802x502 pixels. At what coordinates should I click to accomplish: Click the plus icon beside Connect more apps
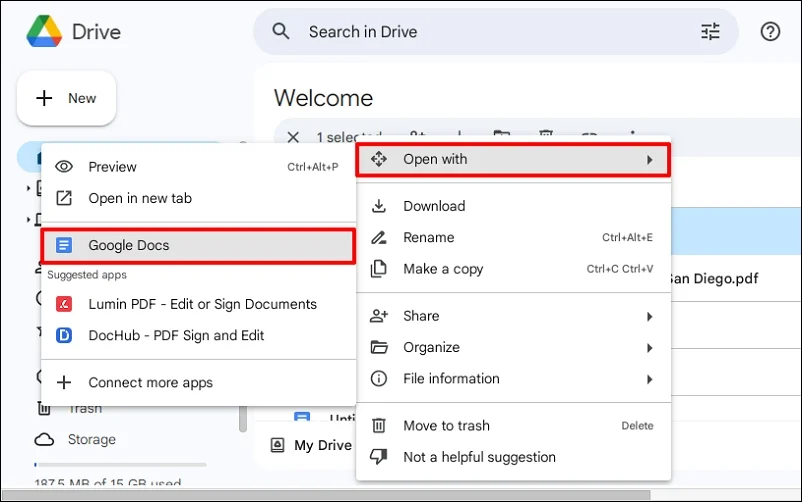[64, 382]
